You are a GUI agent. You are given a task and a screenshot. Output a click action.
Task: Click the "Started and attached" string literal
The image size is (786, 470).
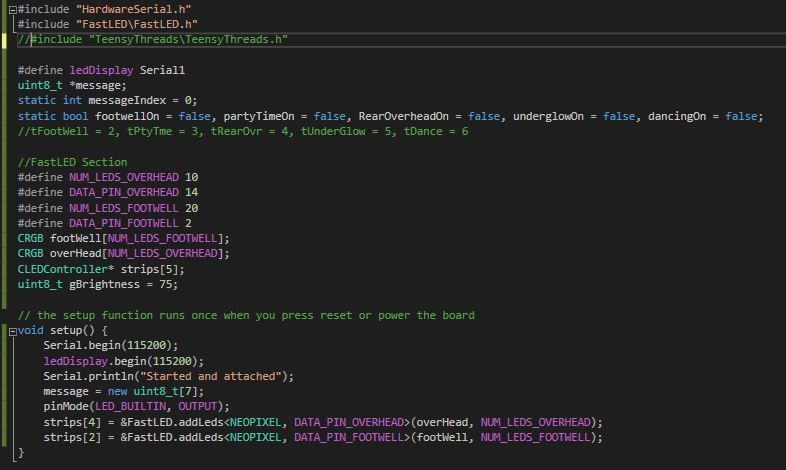pyautogui.click(x=211, y=376)
